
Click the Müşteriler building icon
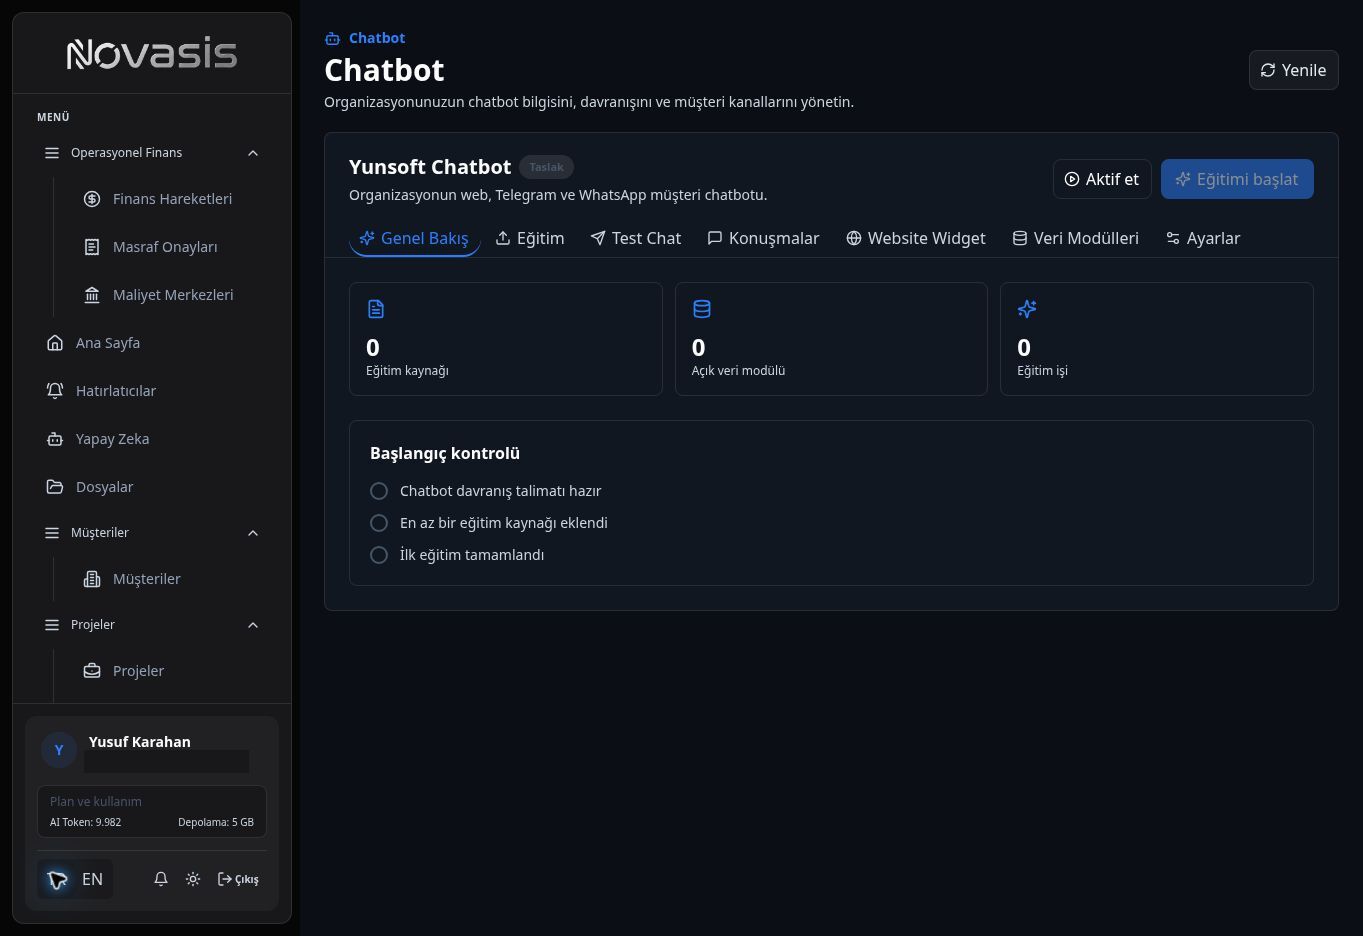tap(92, 579)
